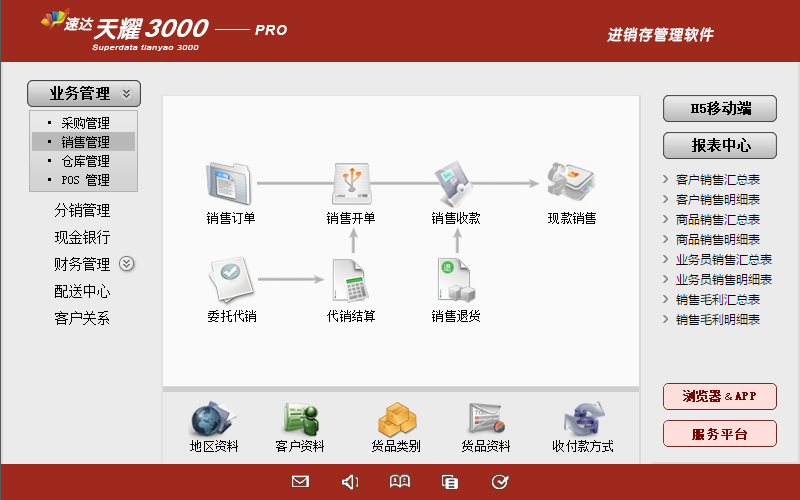Open the 销售收款 icon
Screen dimensions: 800x500
[x=456, y=183]
